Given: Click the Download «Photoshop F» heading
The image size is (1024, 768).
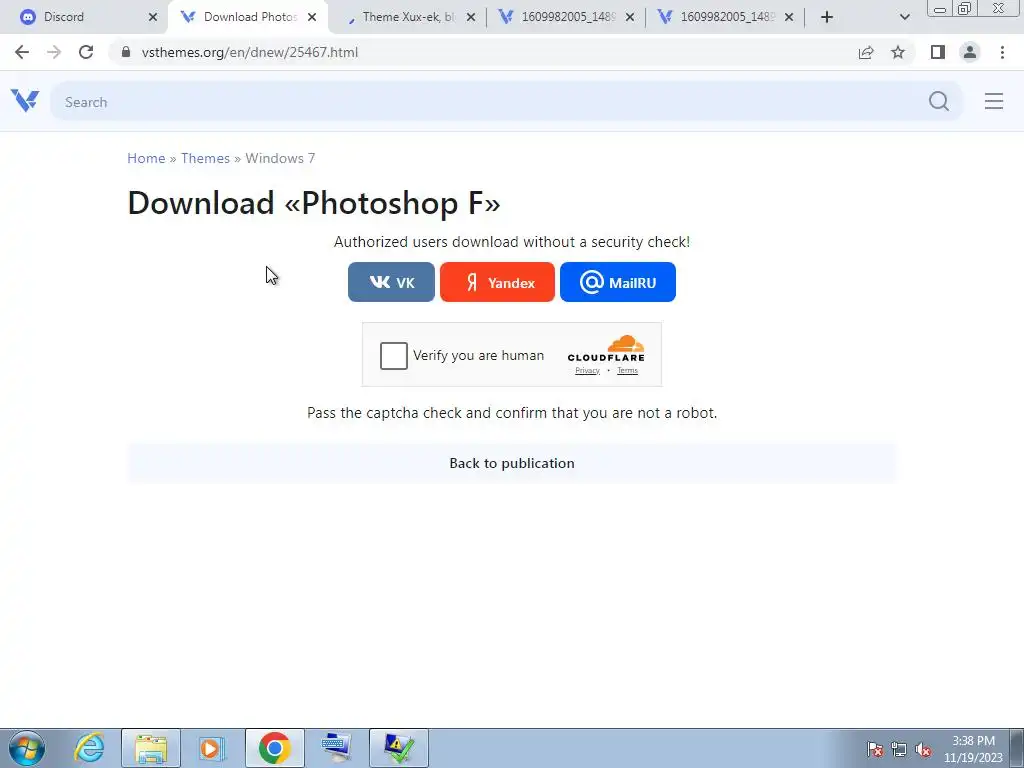Looking at the screenshot, I should (314, 202).
